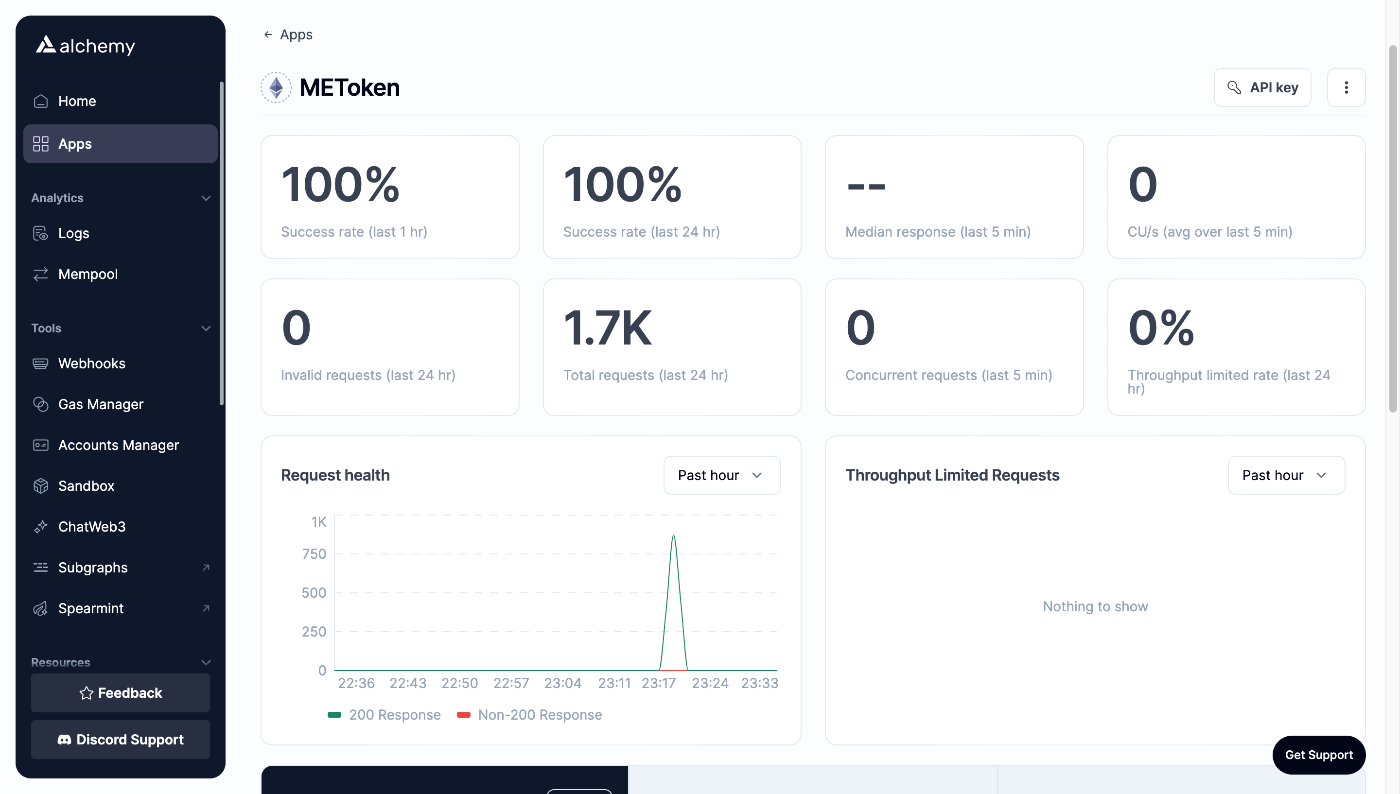Click the Alchemy logo in sidebar

85,46
